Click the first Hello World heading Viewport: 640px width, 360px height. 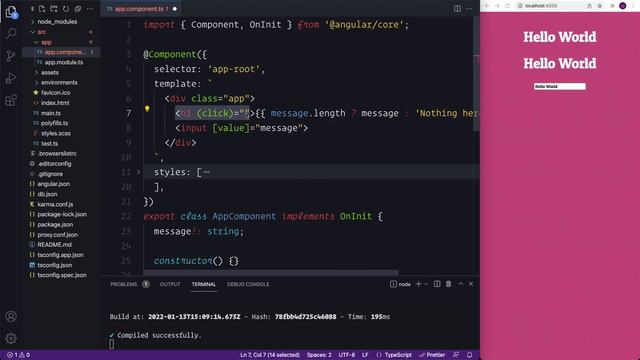(560, 37)
